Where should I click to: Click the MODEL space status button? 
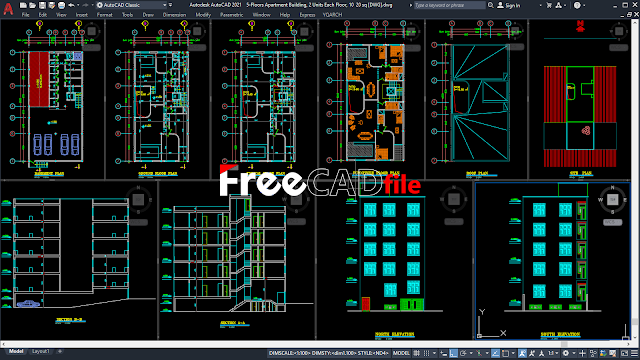pyautogui.click(x=401, y=353)
